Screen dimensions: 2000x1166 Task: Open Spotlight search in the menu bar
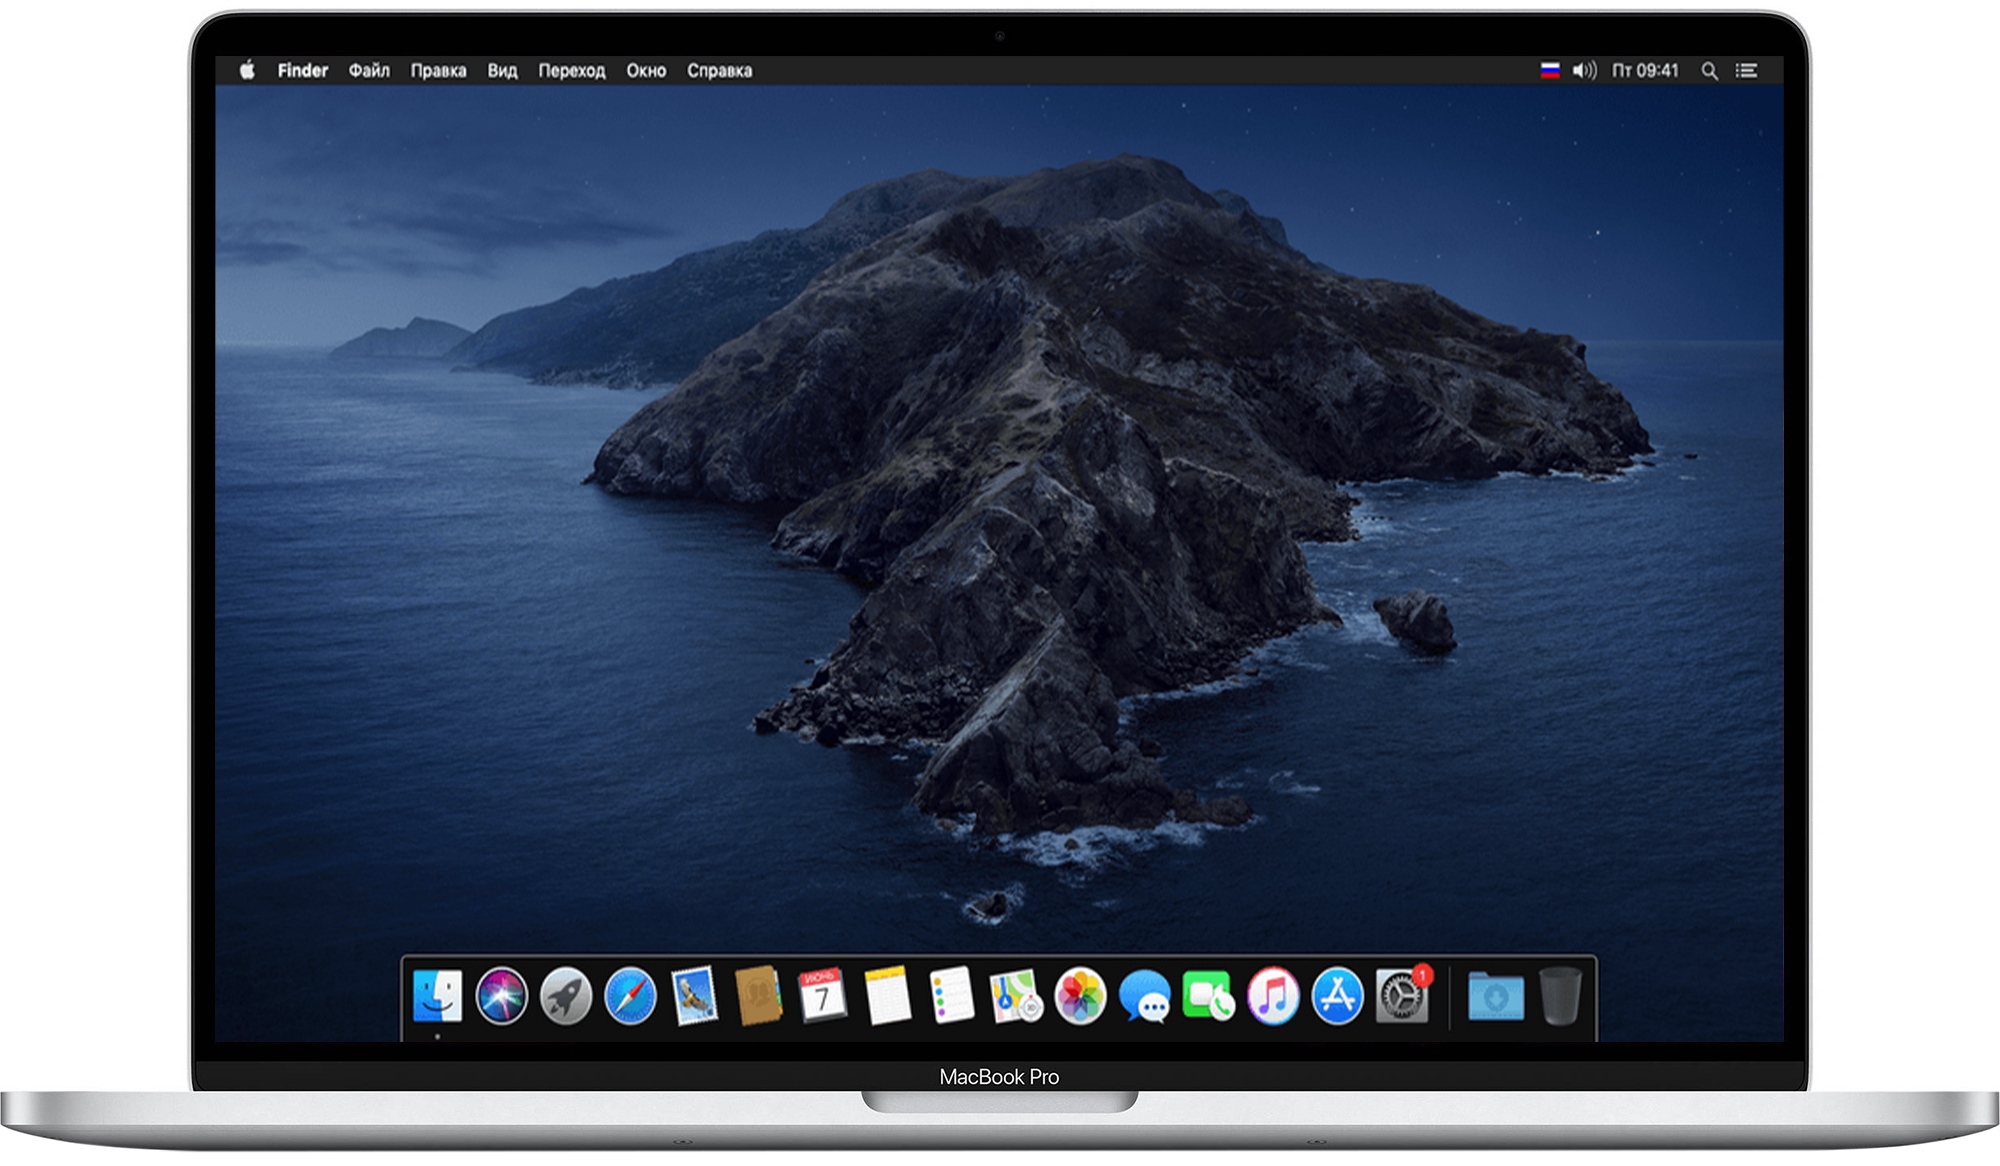pyautogui.click(x=1712, y=71)
